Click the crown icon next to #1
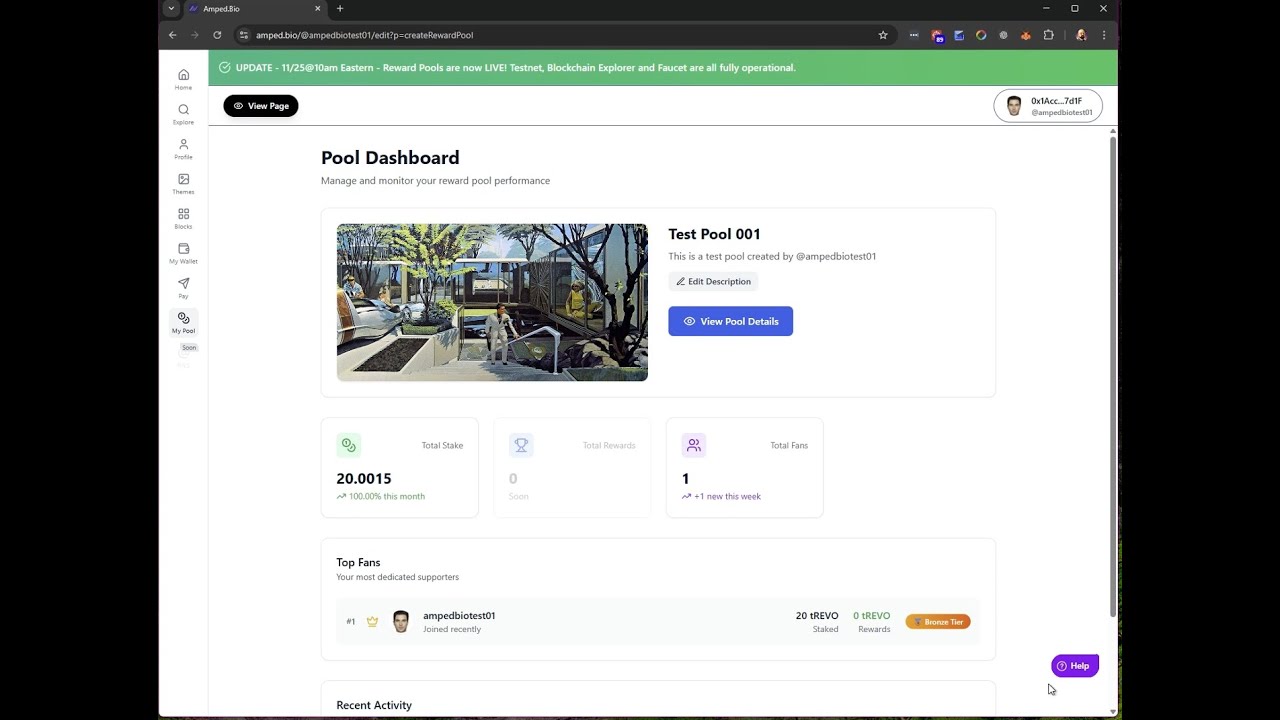Screen dimensions: 1280x720 click(372, 621)
